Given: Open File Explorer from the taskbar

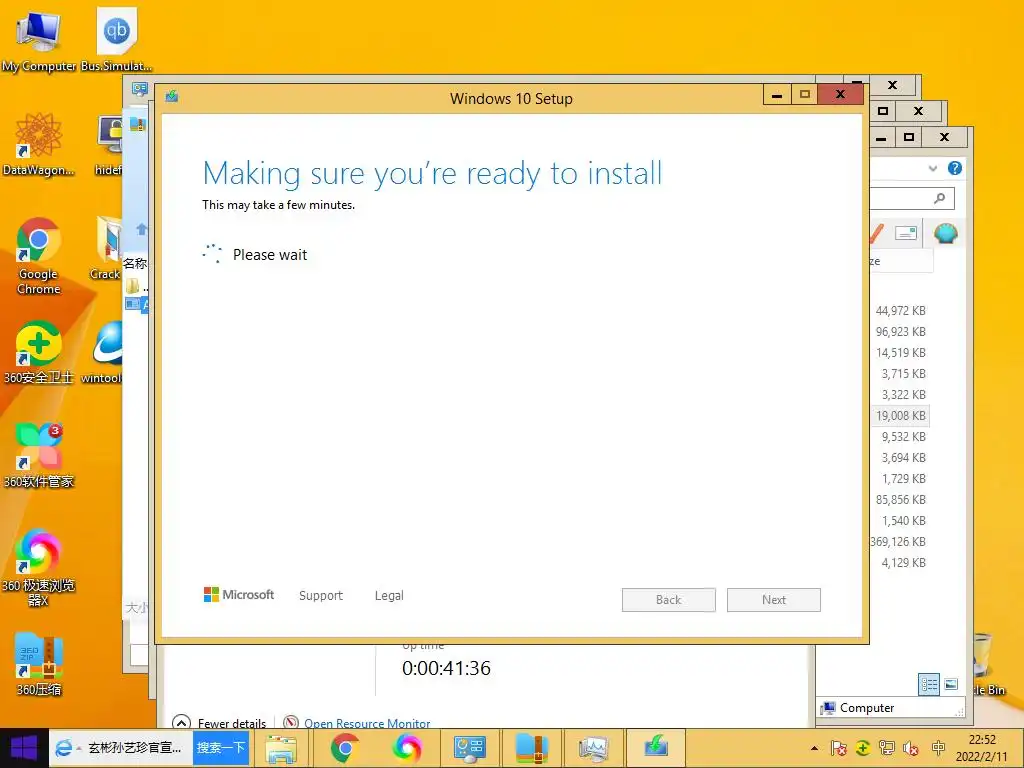Looking at the screenshot, I should (x=281, y=748).
